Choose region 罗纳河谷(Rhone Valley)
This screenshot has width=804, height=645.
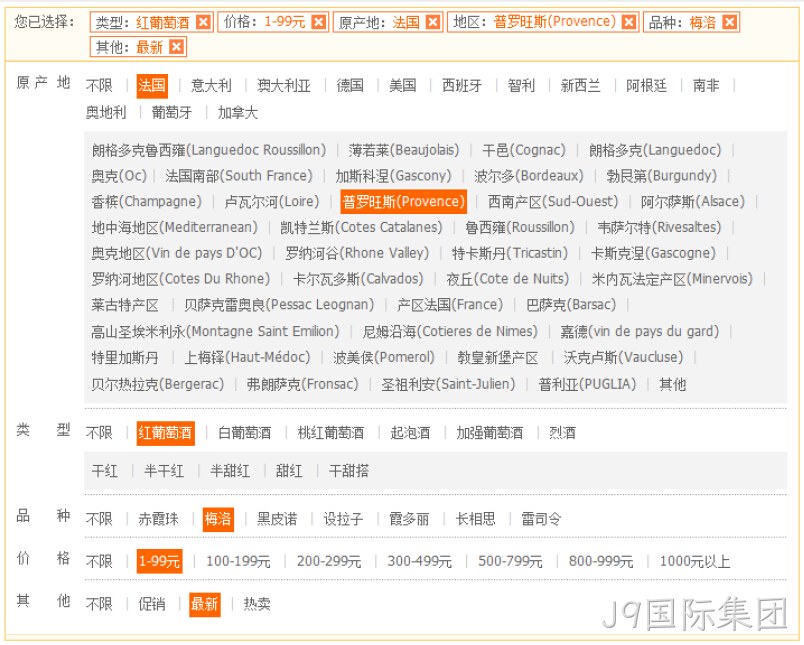pyautogui.click(x=357, y=253)
